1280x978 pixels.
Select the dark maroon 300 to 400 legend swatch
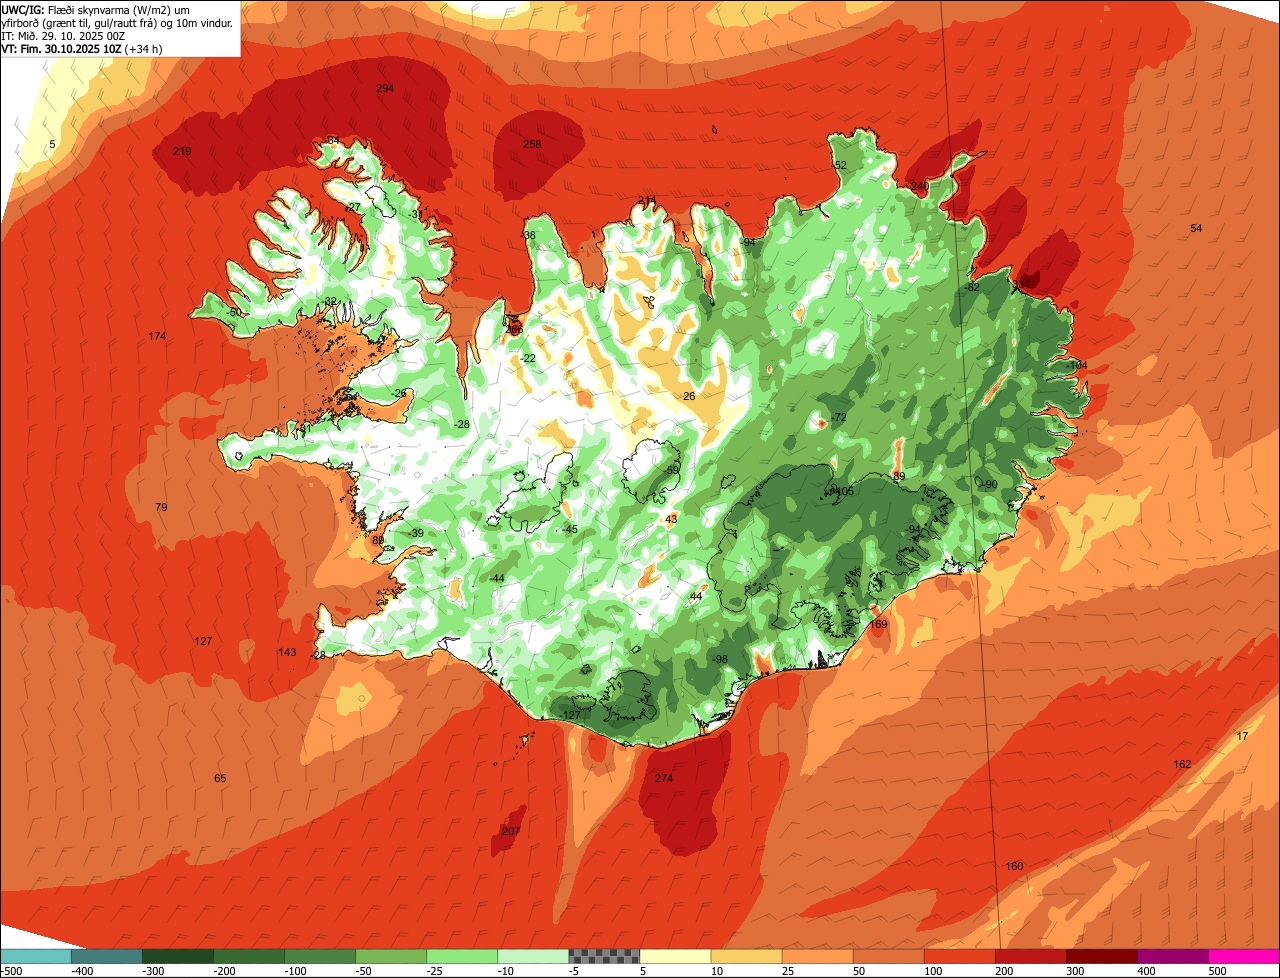1101,956
